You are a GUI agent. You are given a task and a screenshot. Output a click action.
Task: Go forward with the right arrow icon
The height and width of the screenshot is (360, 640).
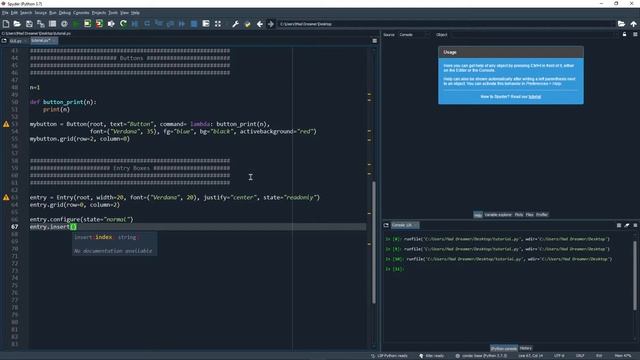(x=271, y=24)
